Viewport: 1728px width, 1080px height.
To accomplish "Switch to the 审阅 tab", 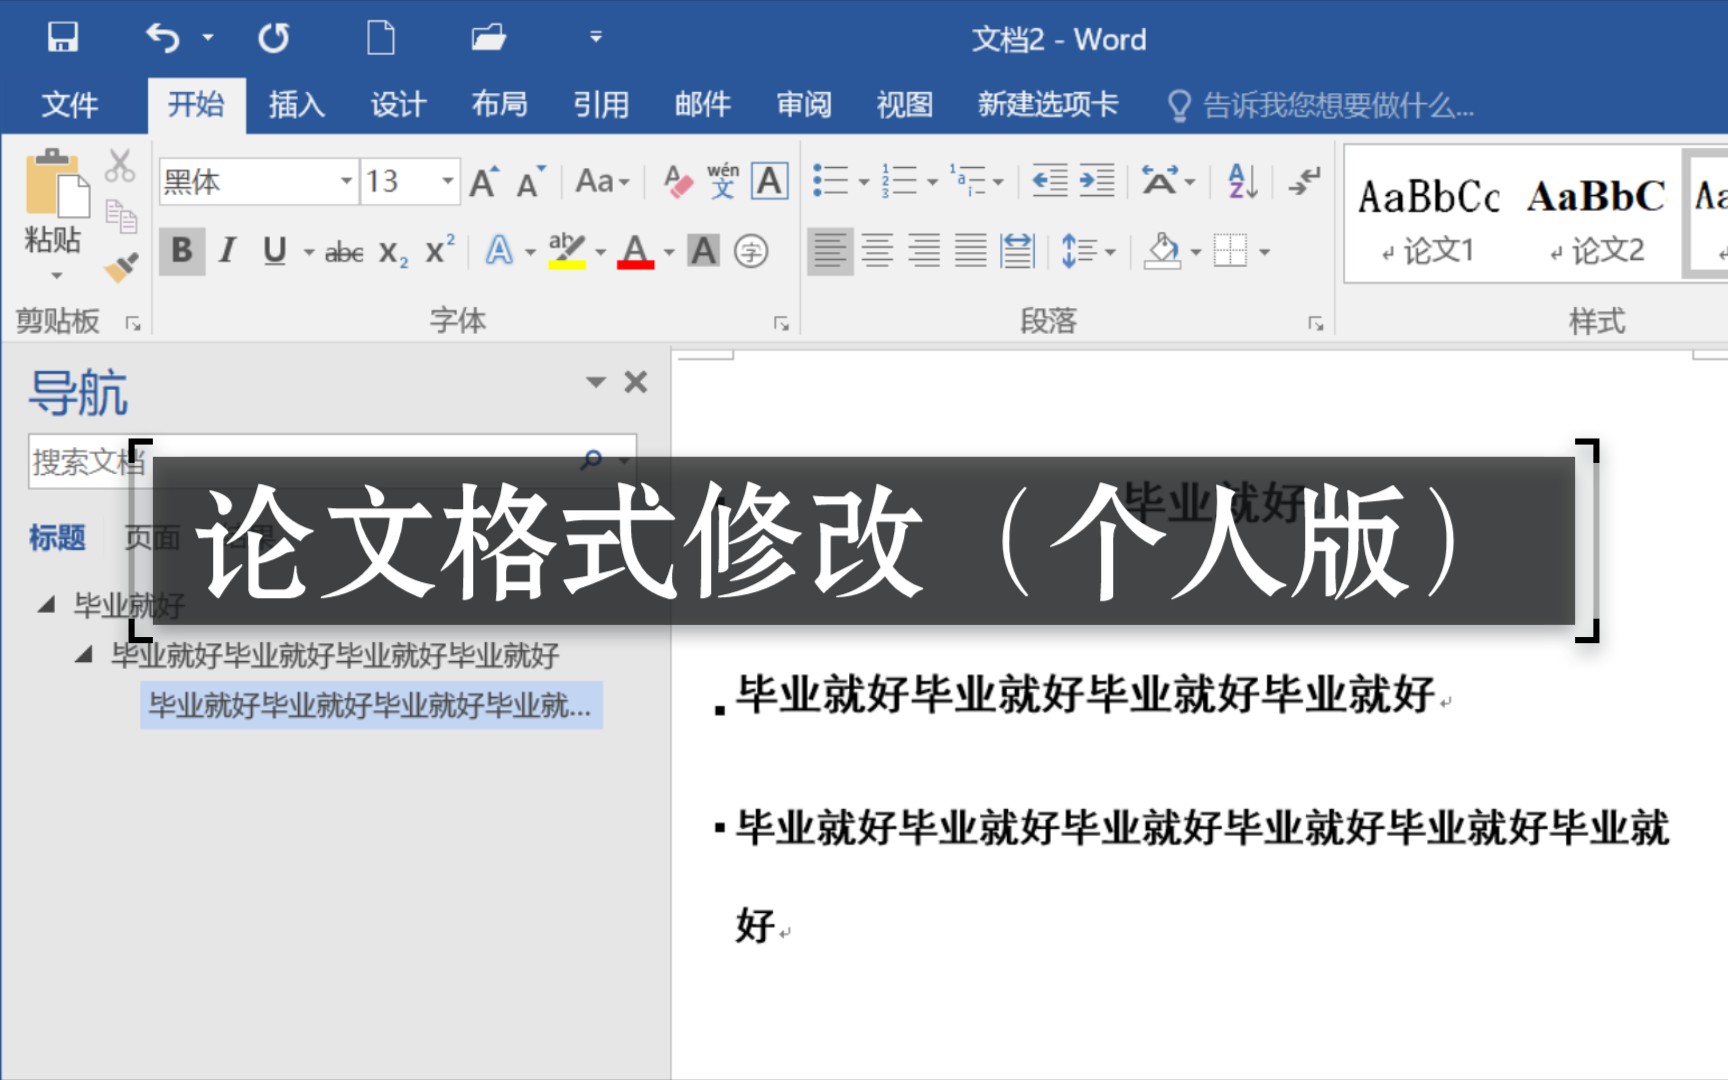I will click(x=804, y=104).
